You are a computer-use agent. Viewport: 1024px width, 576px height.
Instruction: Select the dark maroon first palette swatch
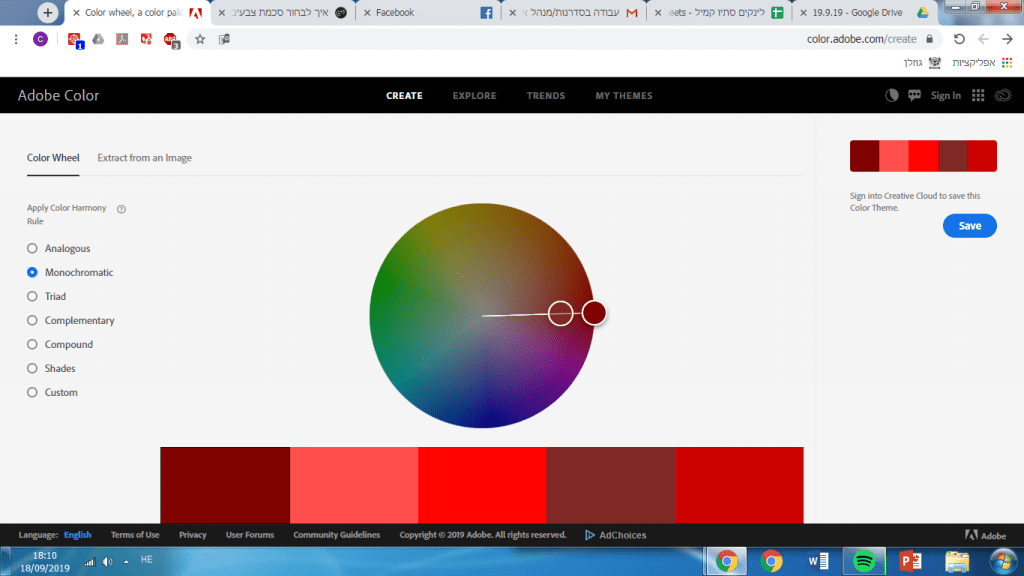[225, 485]
